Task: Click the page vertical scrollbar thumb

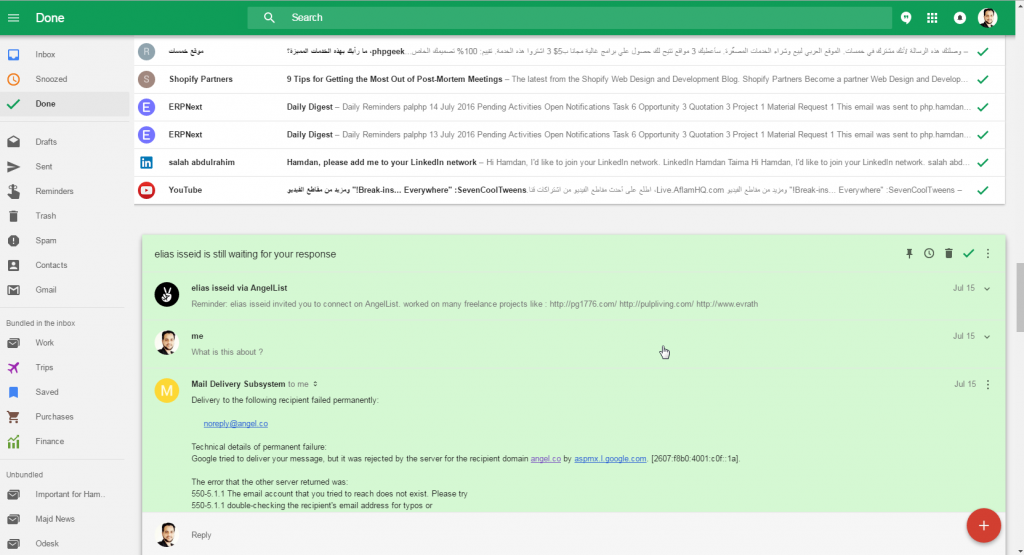Action: 1019,298
